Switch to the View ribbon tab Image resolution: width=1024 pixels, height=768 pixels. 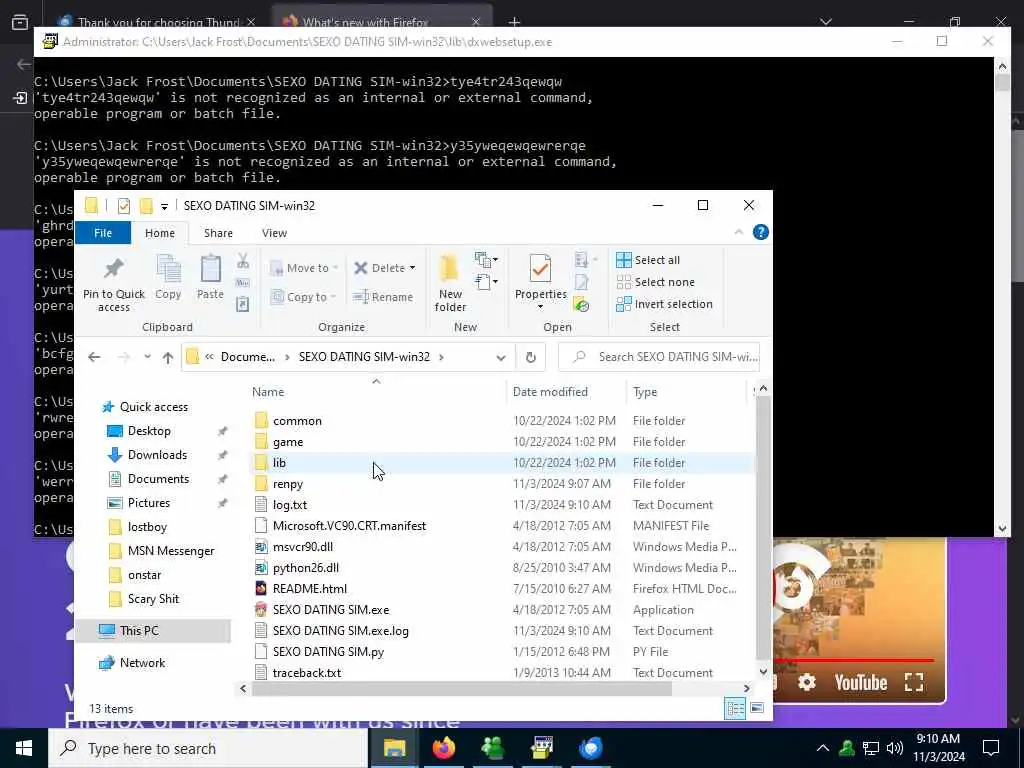click(x=274, y=233)
